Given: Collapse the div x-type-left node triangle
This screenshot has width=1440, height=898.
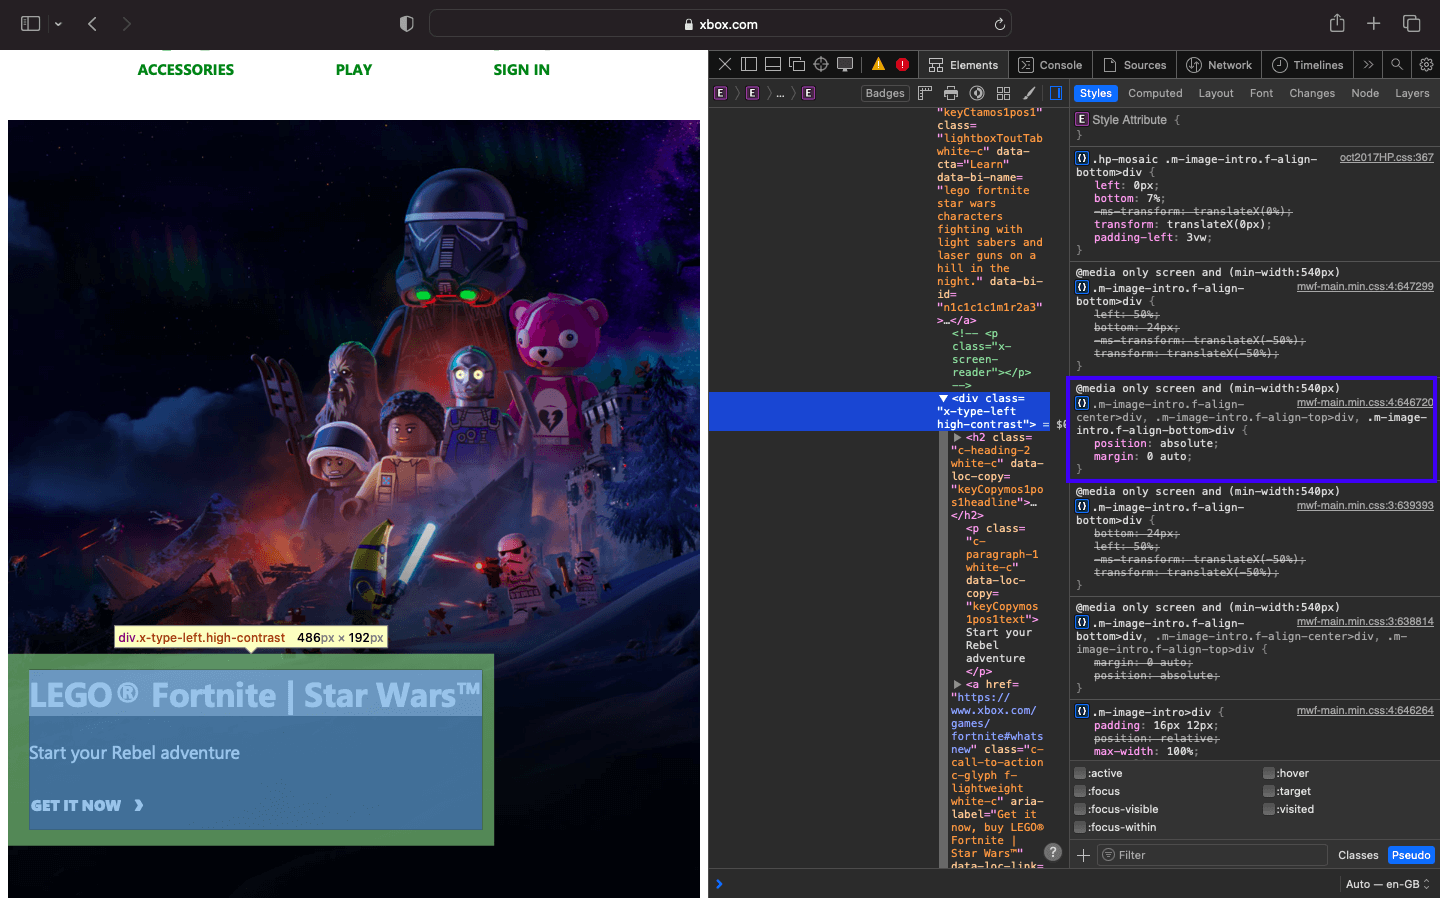Looking at the screenshot, I should [943, 398].
